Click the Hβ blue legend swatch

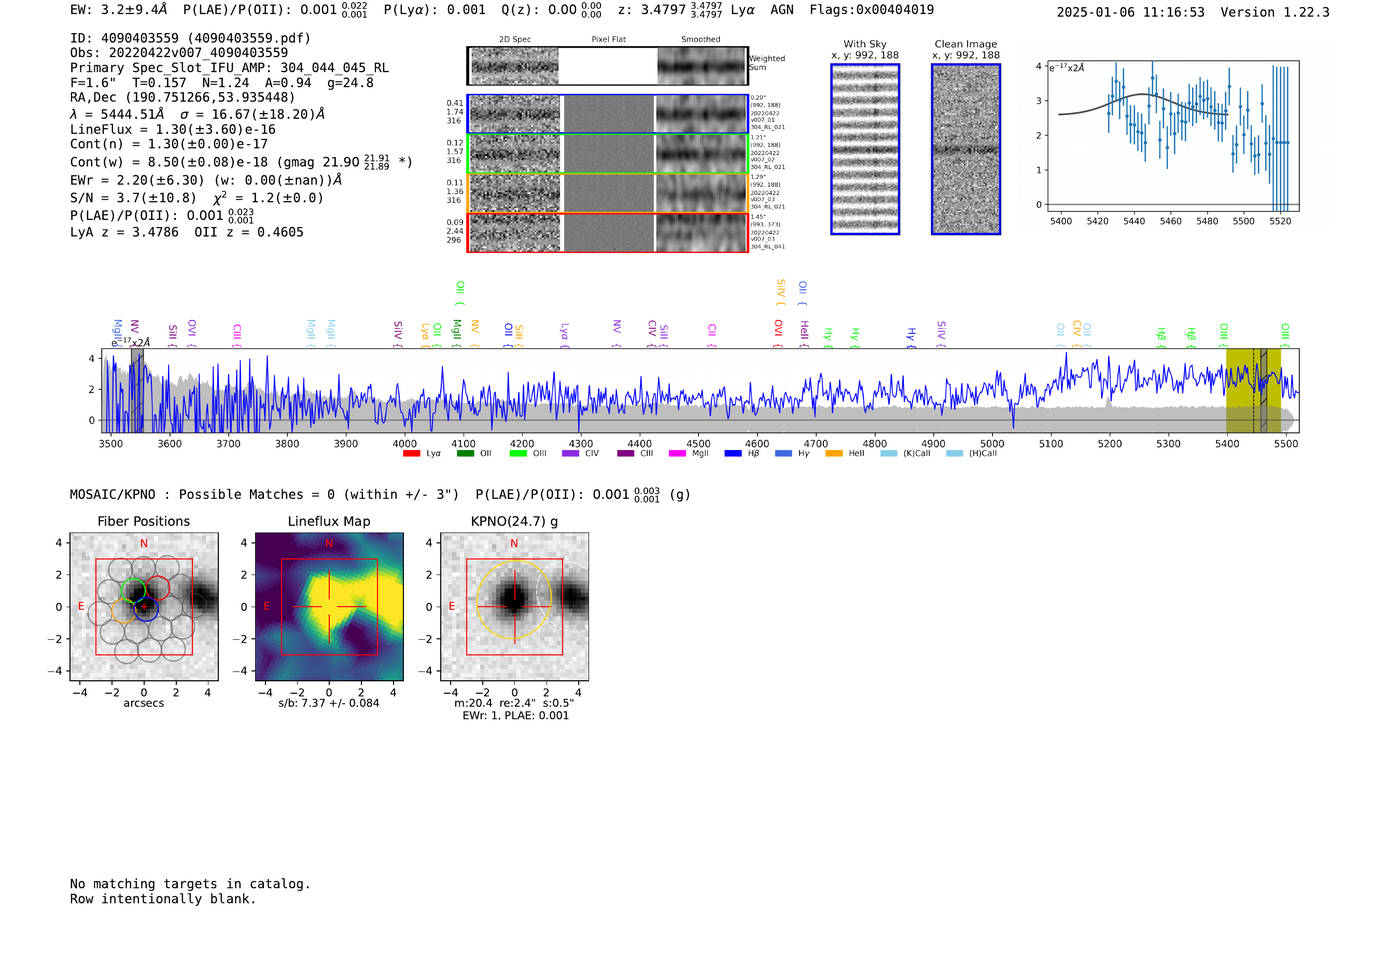tap(733, 454)
